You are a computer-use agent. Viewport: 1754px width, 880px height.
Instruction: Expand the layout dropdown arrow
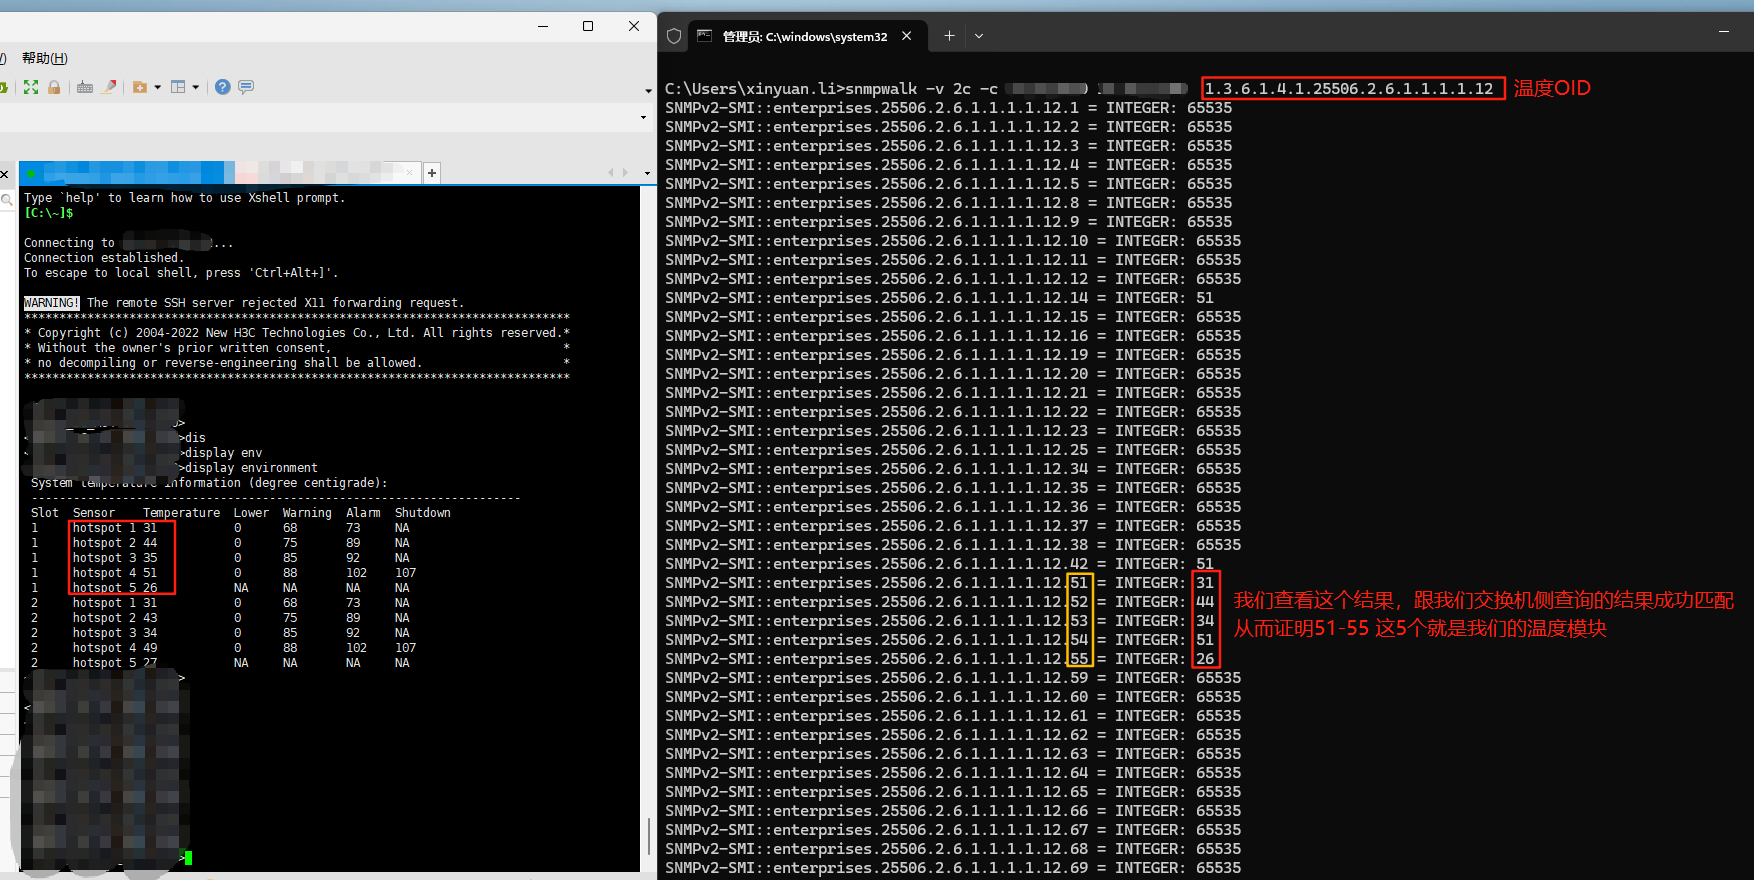click(x=195, y=87)
